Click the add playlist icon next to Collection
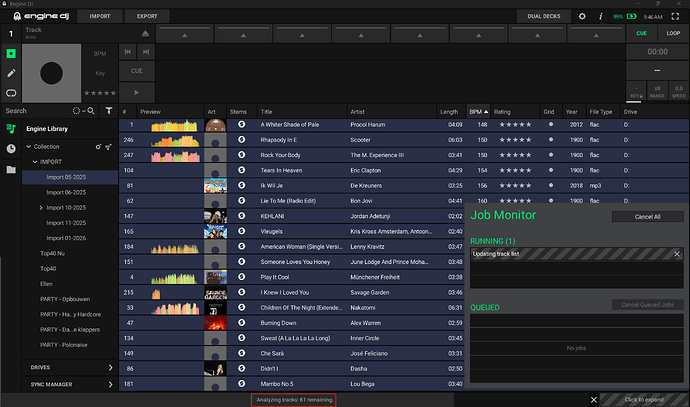Screen dimensions: 690x407 point(98,147)
